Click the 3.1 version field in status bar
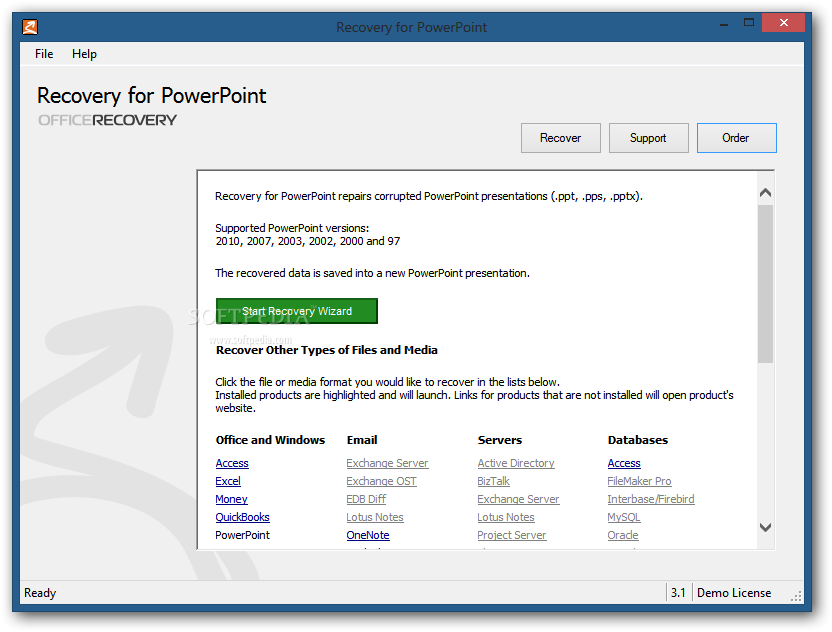This screenshot has width=832, height=632. point(678,593)
